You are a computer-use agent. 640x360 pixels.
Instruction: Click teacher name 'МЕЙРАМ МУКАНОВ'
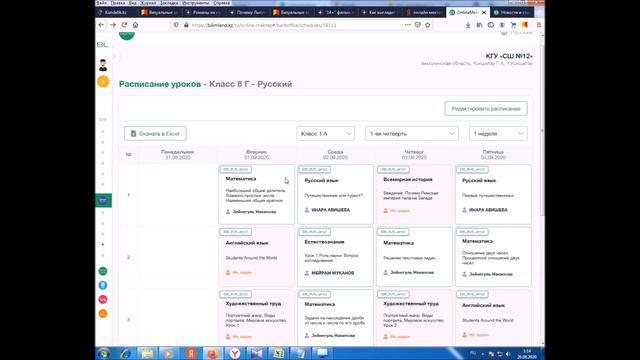(333, 273)
